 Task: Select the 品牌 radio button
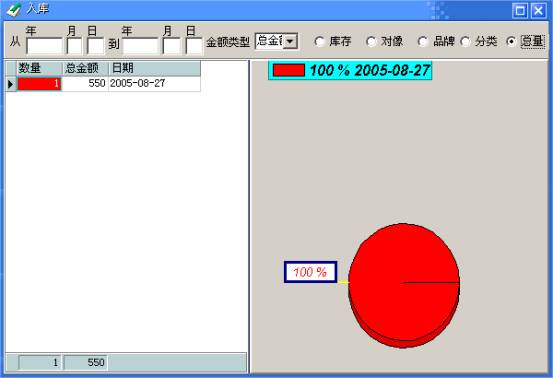coord(423,42)
